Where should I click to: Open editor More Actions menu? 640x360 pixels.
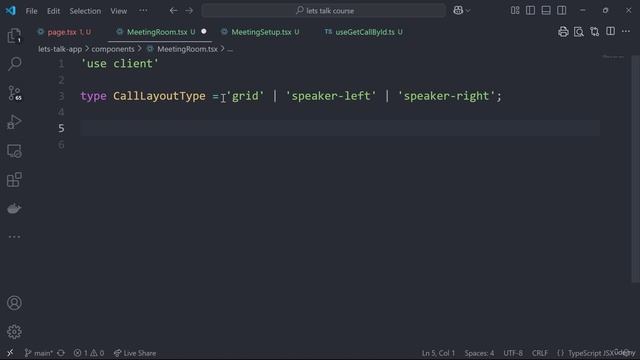tap(626, 32)
